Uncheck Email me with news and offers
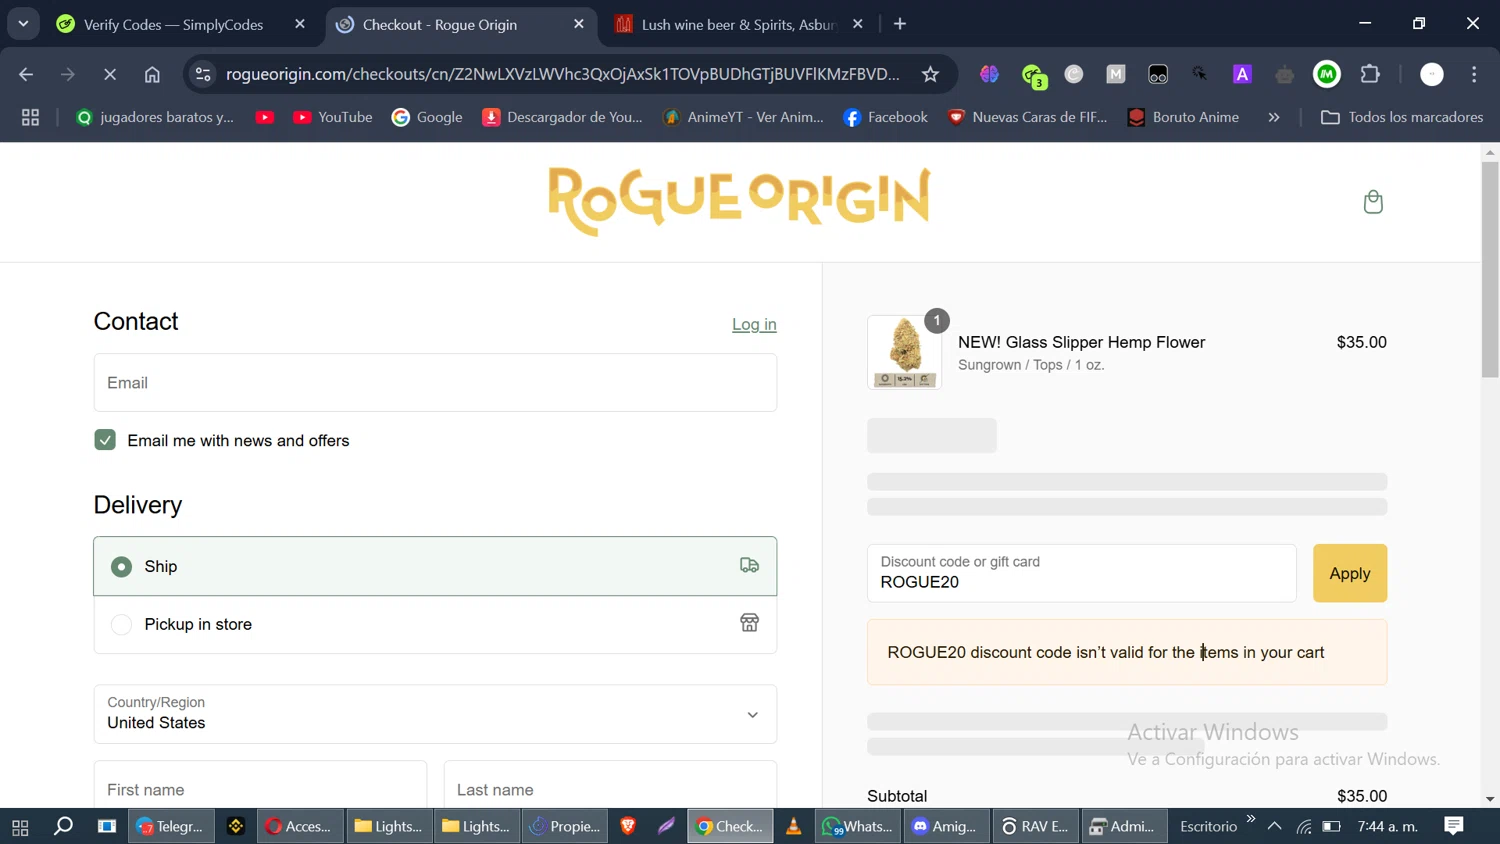The image size is (1500, 844). [105, 440]
